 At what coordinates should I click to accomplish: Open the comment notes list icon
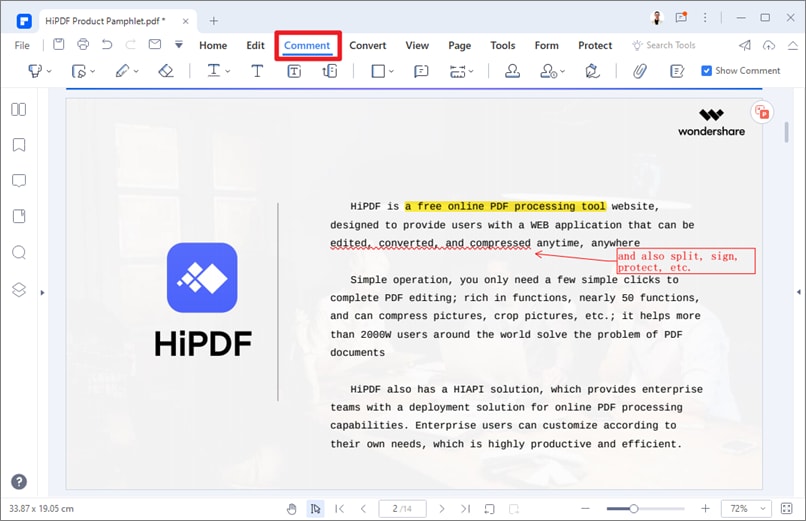(677, 71)
